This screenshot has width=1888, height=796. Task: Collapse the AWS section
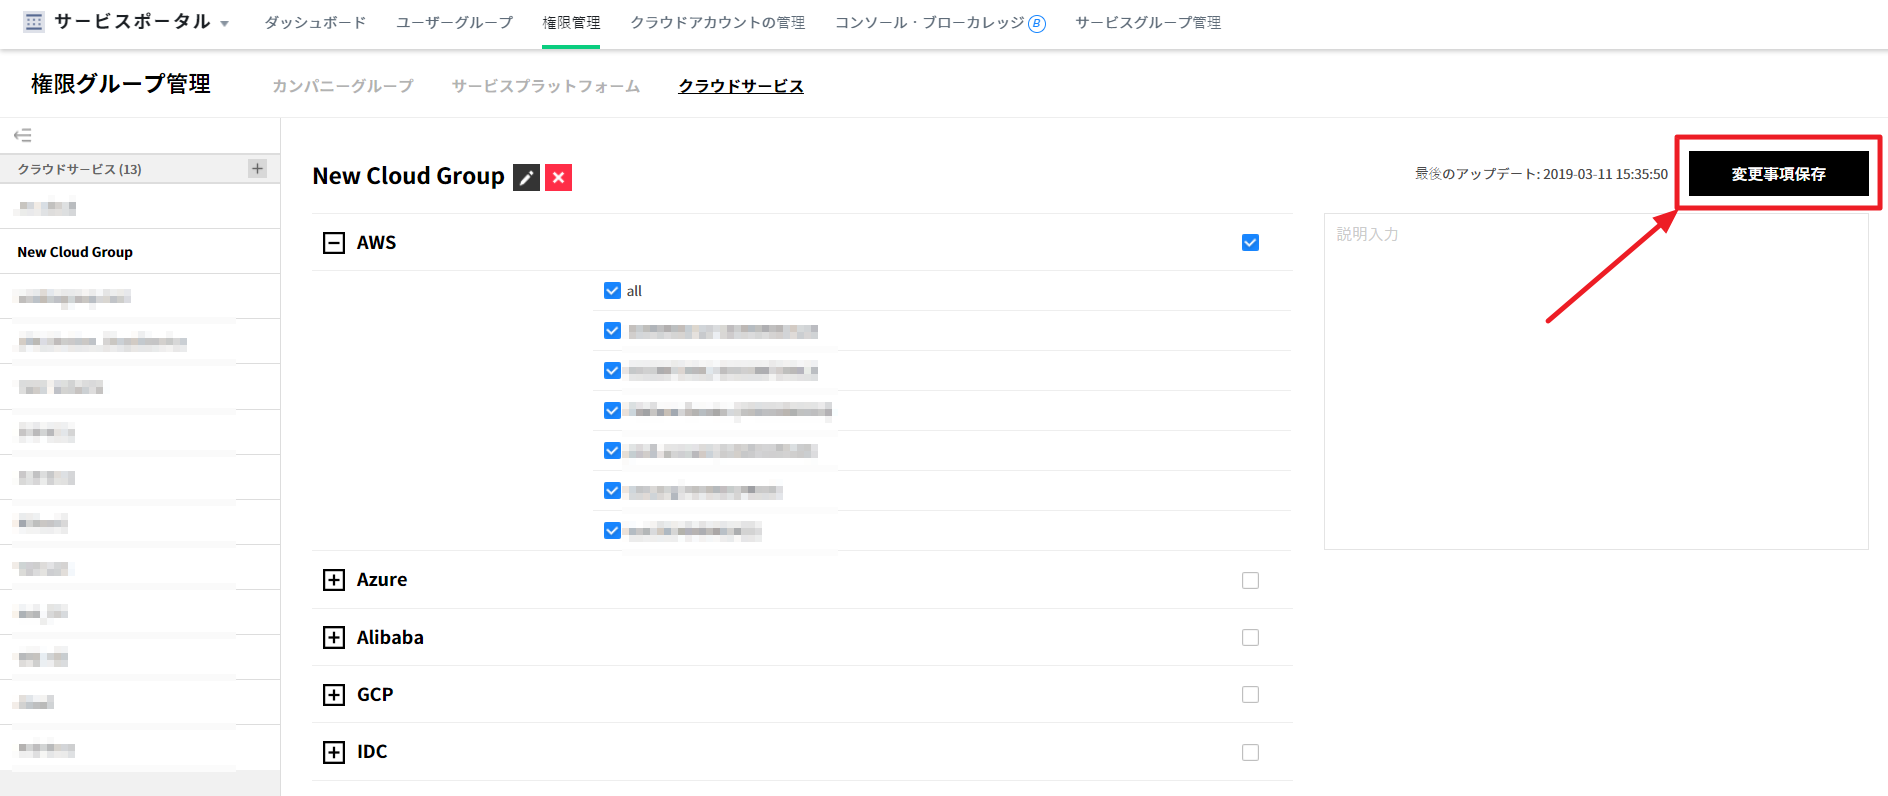pos(334,243)
